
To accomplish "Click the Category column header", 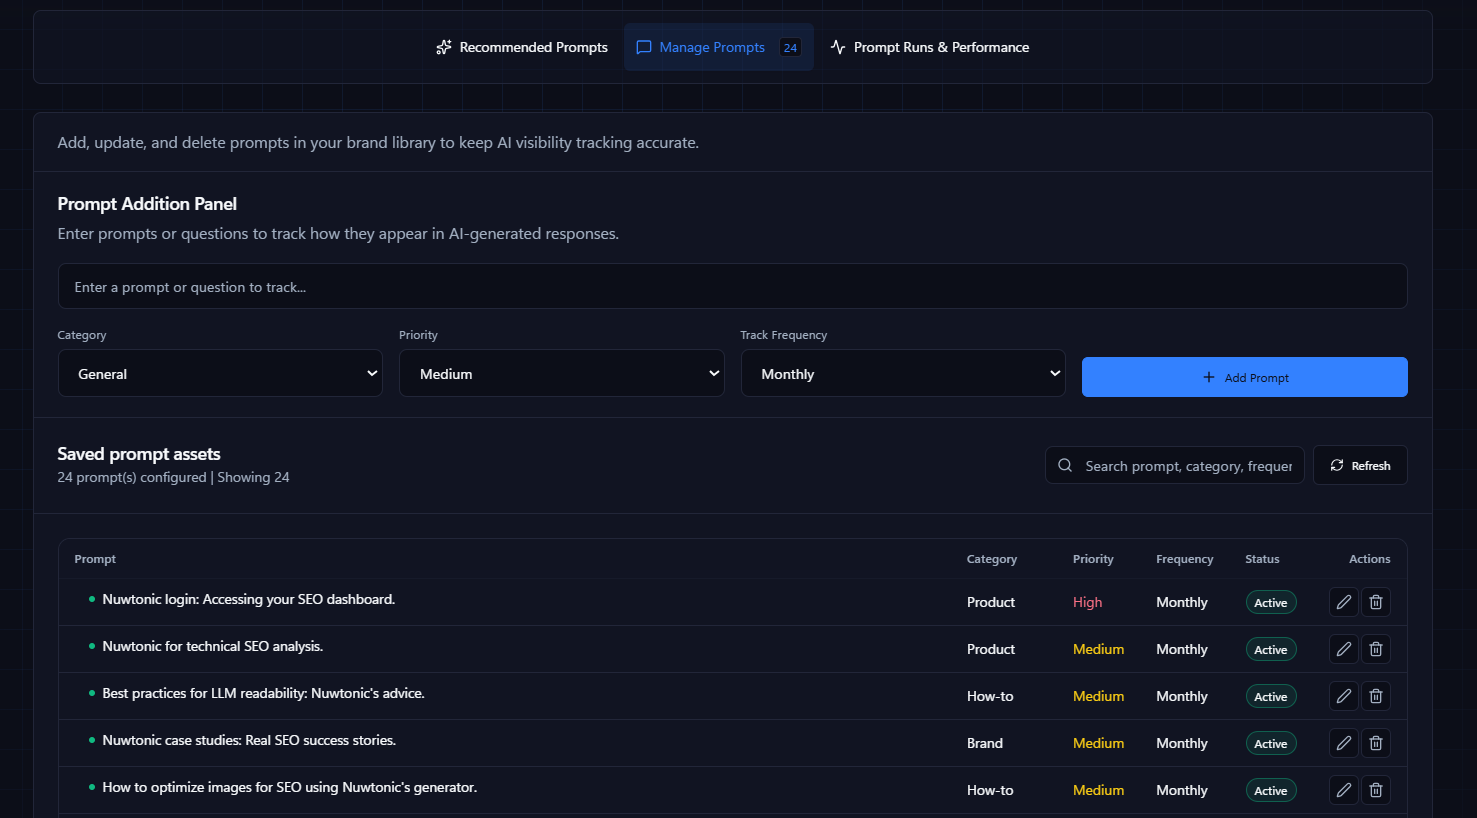I will pyautogui.click(x=992, y=559).
